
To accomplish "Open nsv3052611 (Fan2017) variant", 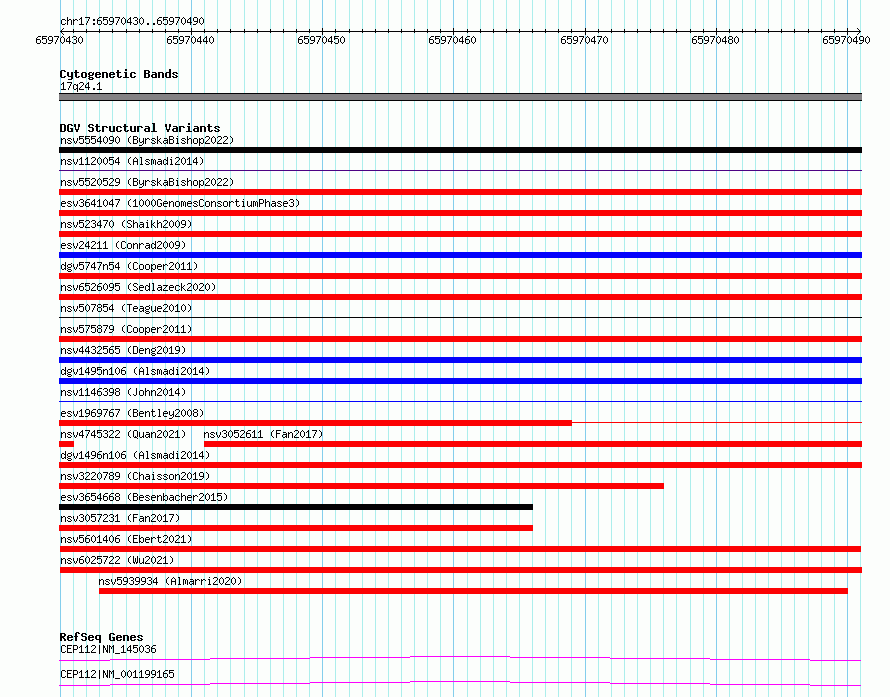I will pos(263,434).
